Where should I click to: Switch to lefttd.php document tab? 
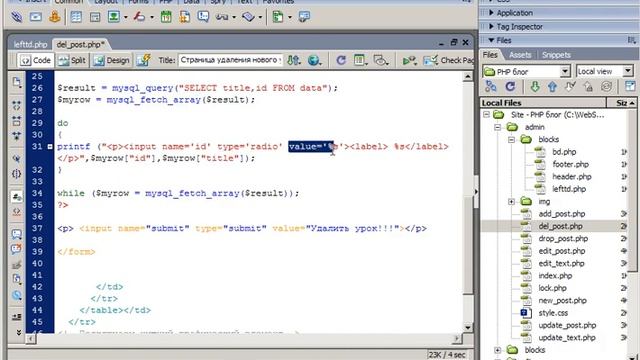click(x=30, y=44)
